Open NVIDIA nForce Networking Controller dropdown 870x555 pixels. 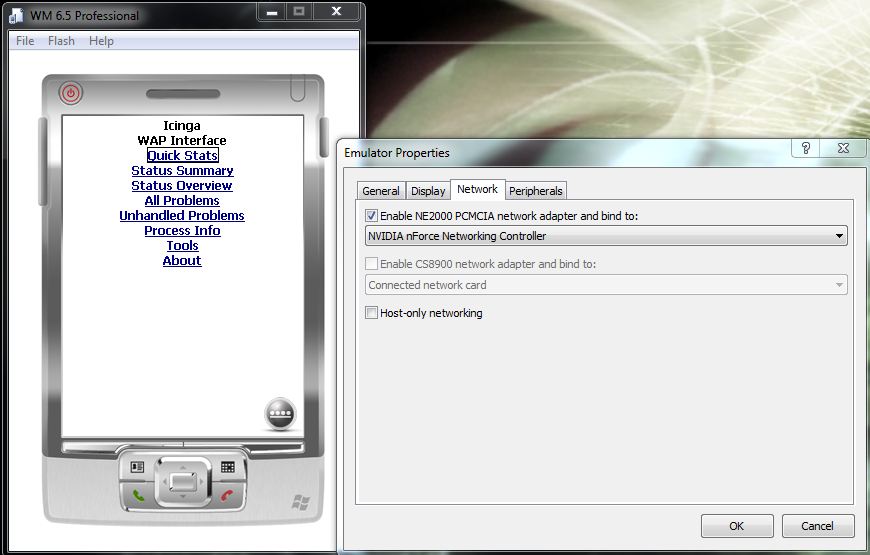coord(606,236)
